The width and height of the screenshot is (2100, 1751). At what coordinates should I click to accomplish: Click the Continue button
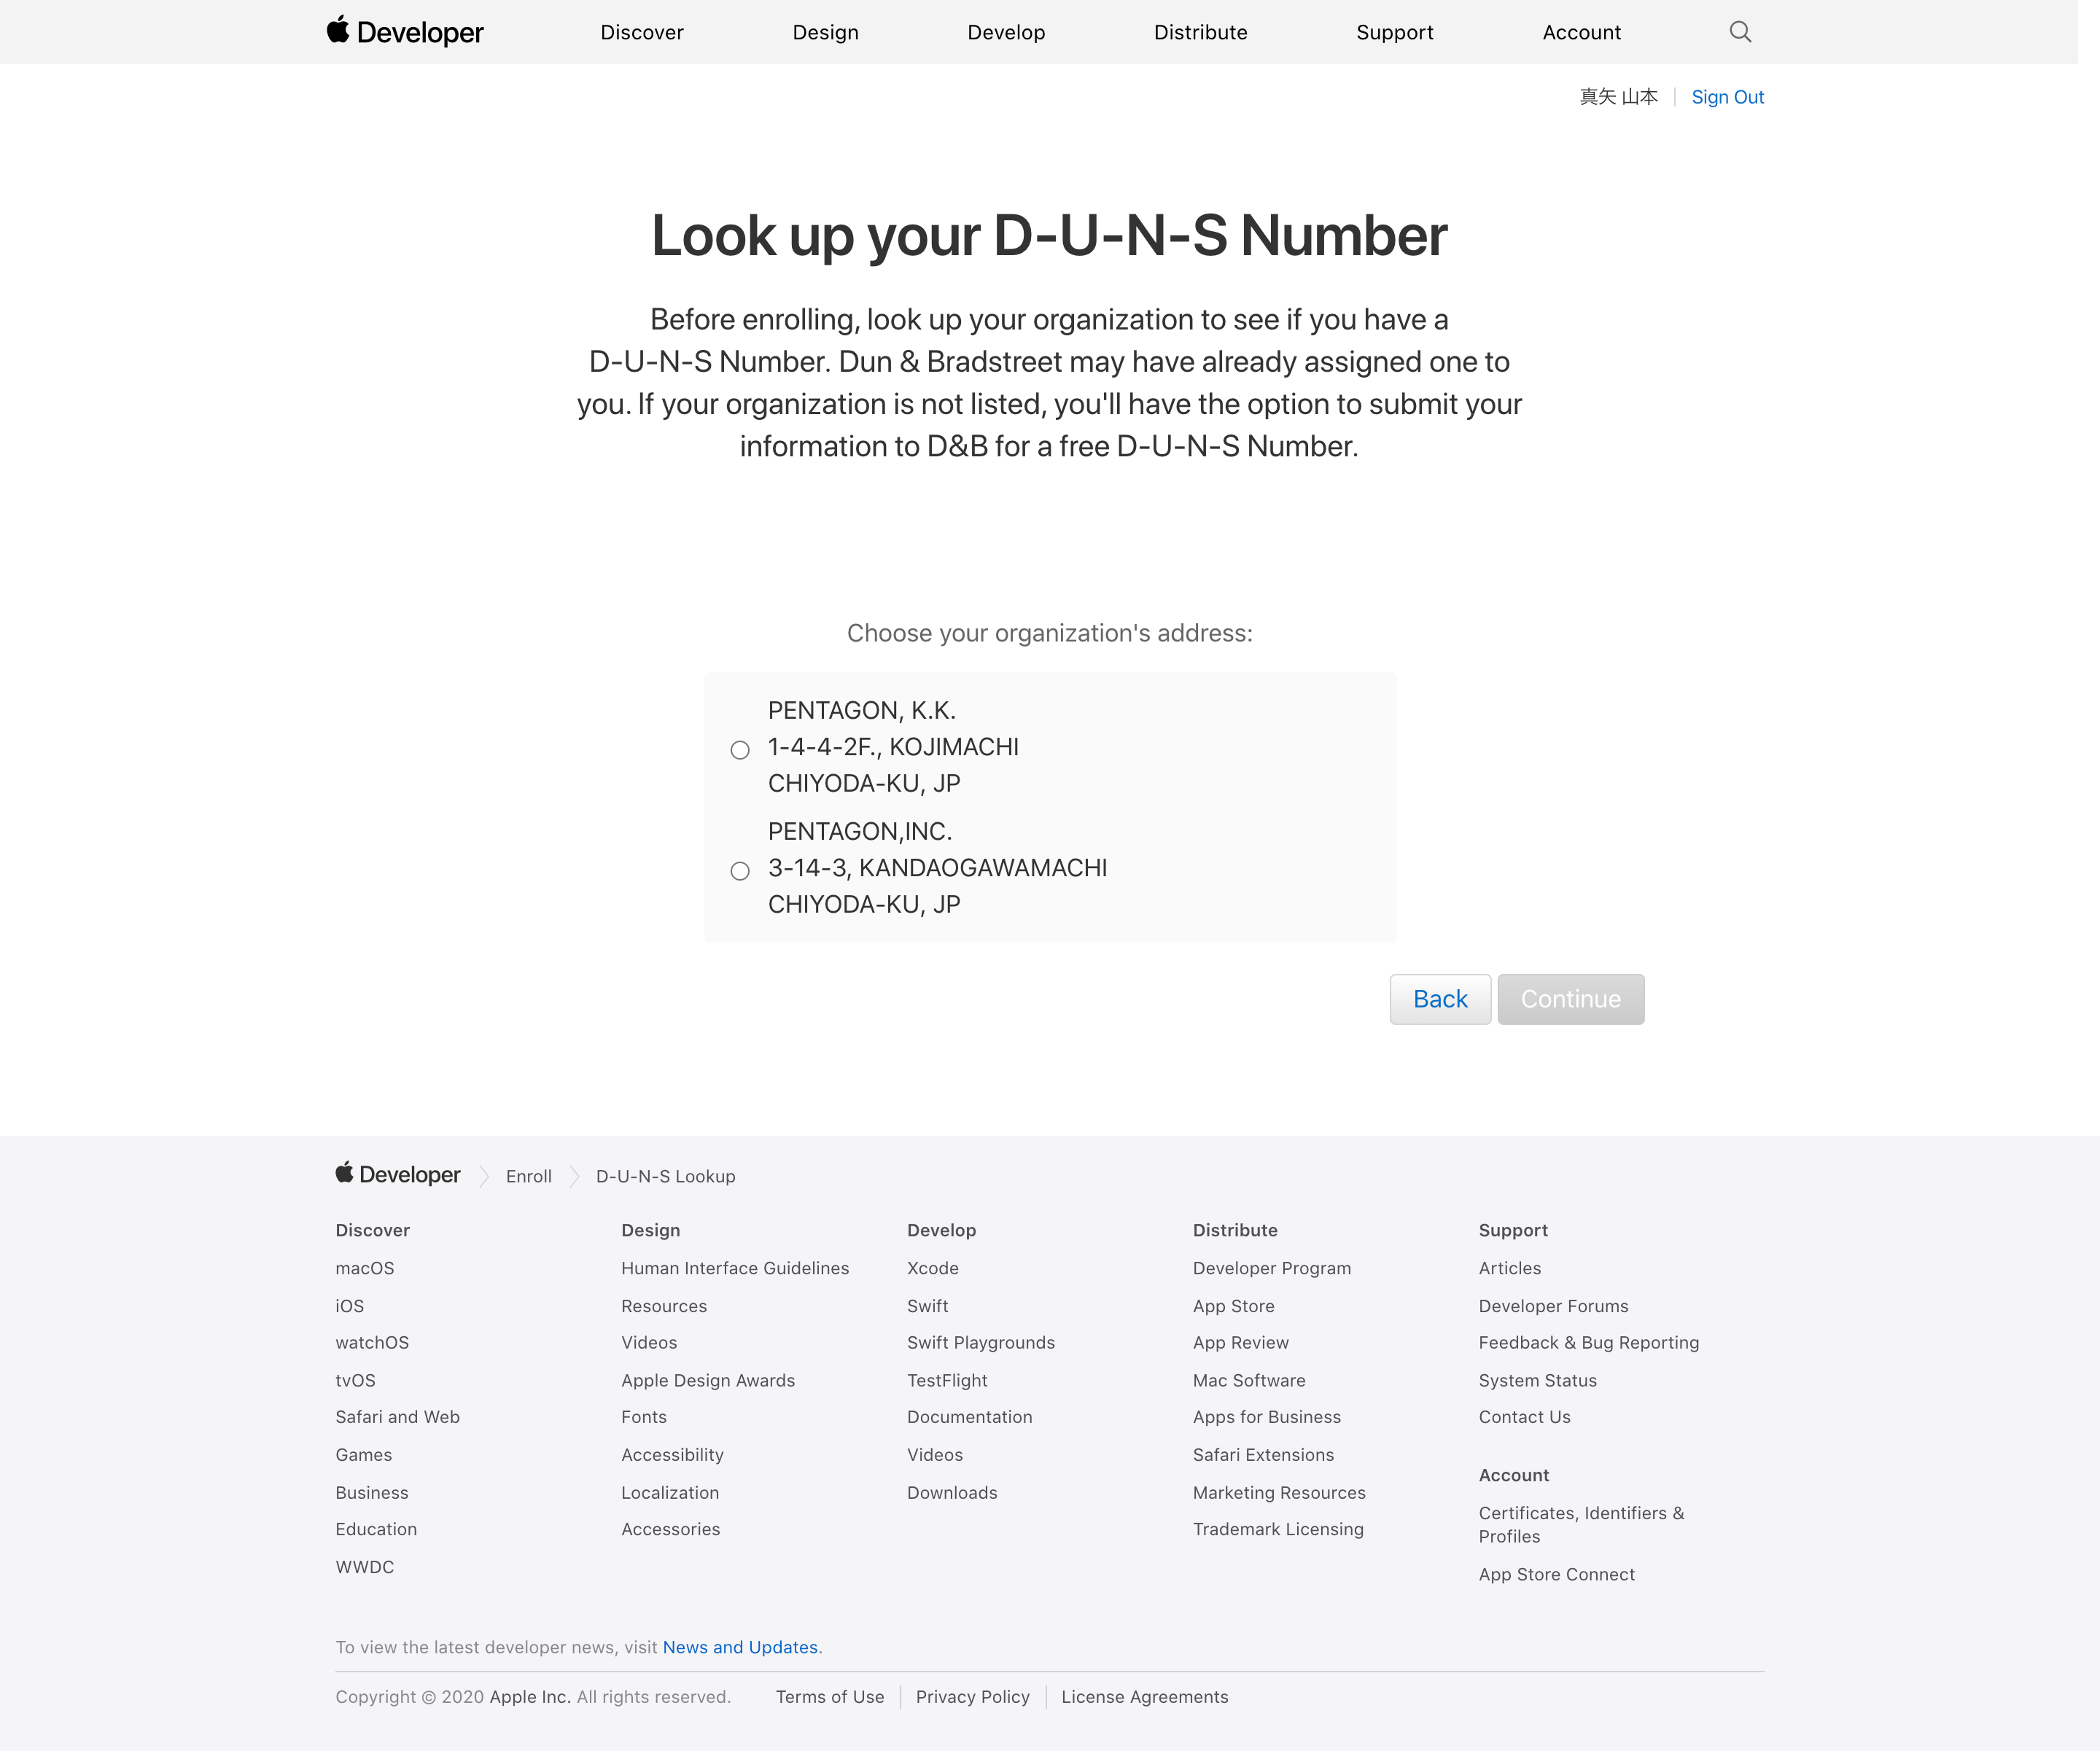[x=1571, y=999]
